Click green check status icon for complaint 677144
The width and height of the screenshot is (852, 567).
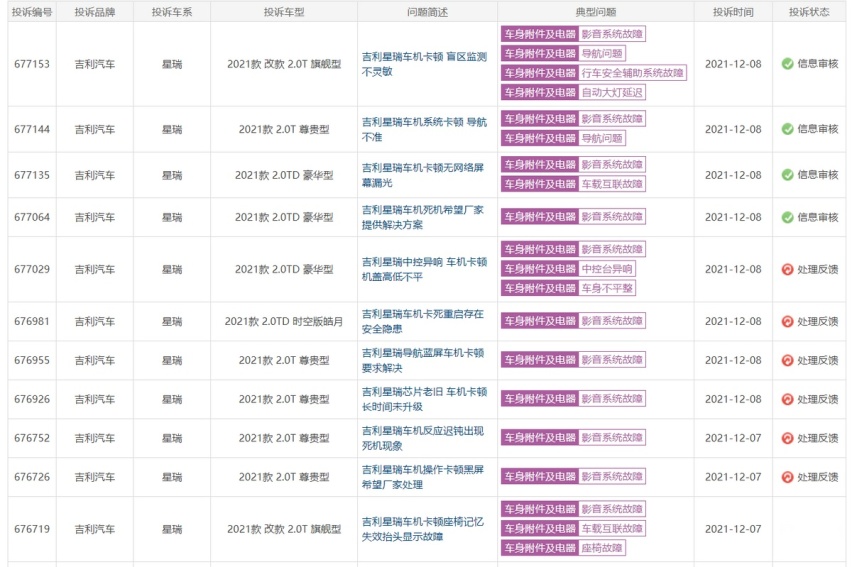click(x=787, y=129)
